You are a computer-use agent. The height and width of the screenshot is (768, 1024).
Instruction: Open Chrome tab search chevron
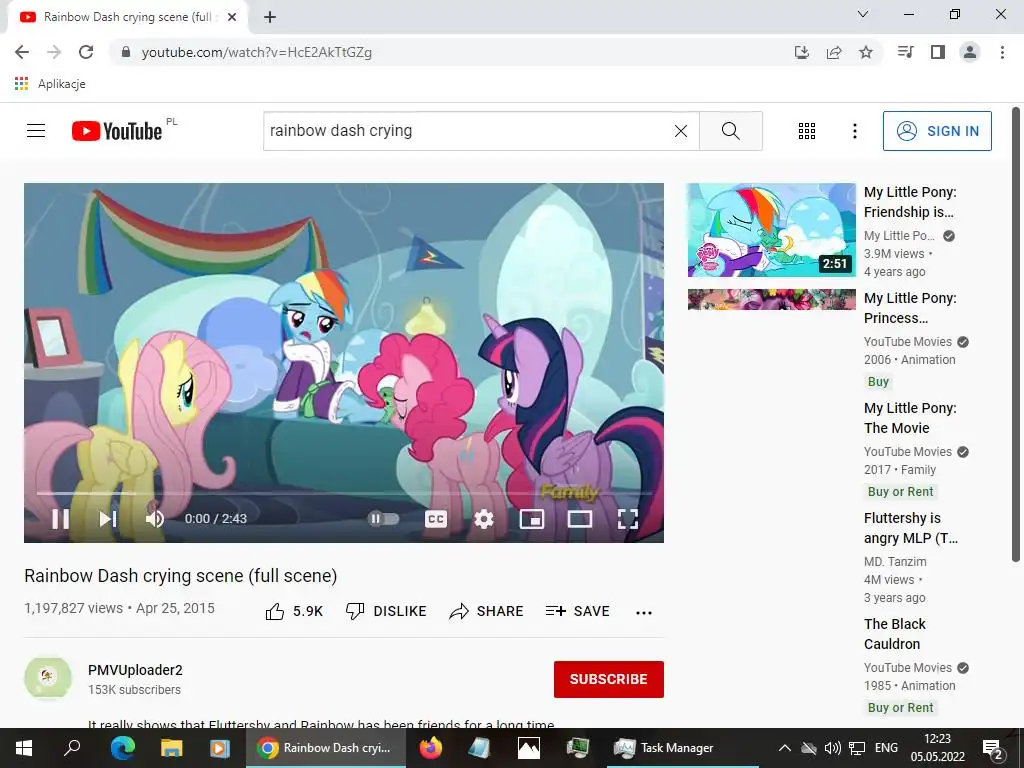point(863,14)
